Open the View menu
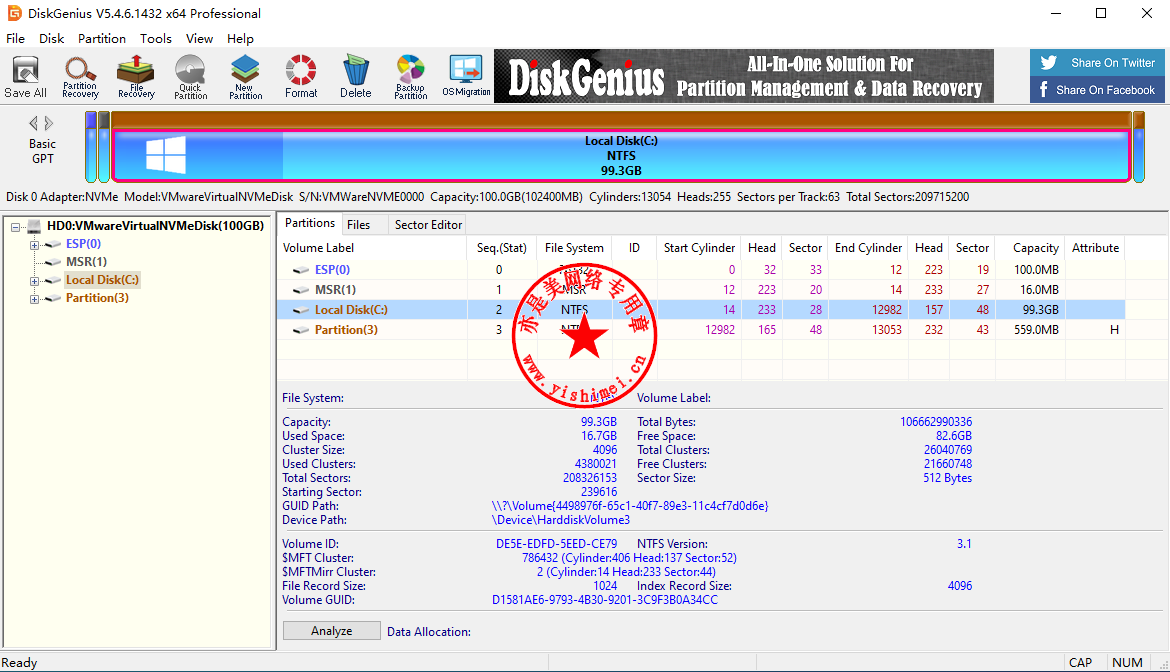1170x672 pixels. point(199,39)
